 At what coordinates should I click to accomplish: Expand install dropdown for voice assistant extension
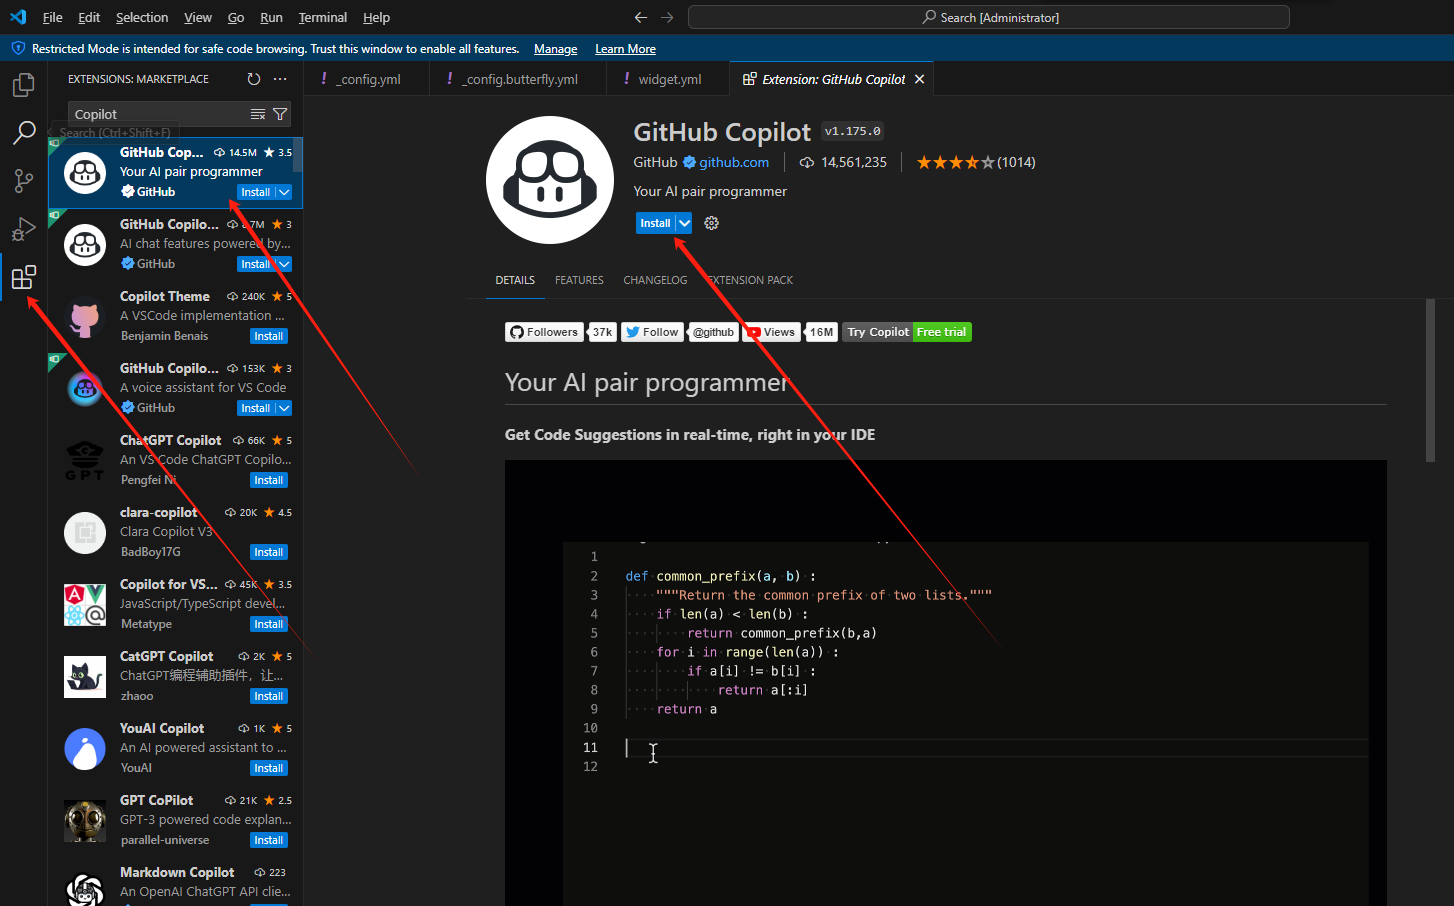(284, 408)
